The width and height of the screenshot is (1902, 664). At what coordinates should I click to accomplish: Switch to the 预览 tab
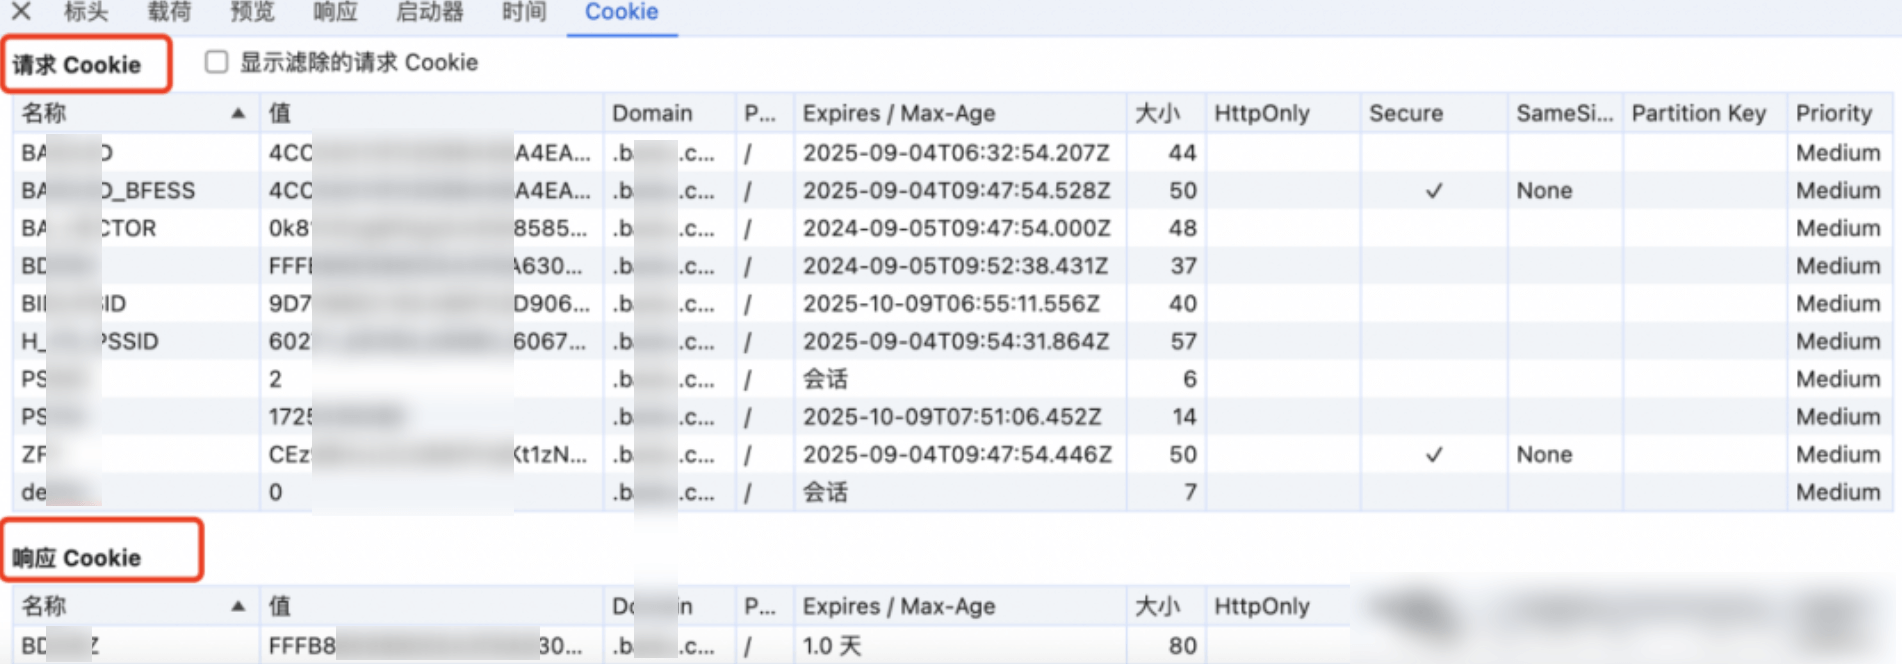tap(252, 12)
